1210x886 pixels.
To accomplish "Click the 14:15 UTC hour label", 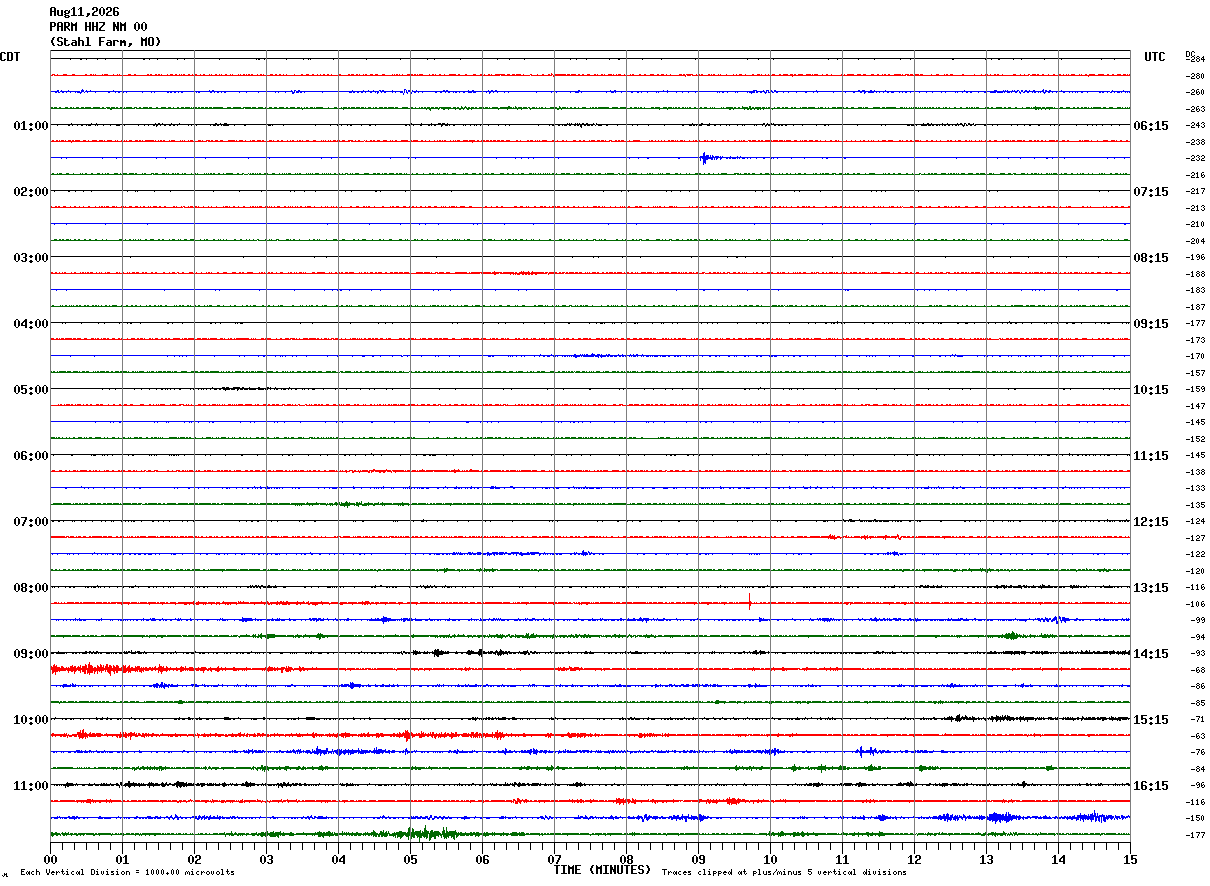I will point(1151,654).
